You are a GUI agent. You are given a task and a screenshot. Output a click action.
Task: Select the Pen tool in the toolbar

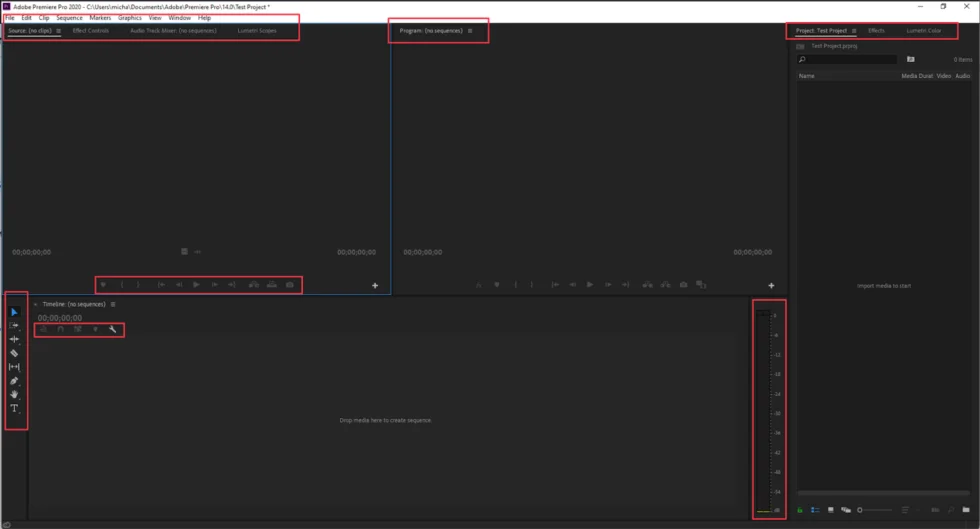pos(14,381)
